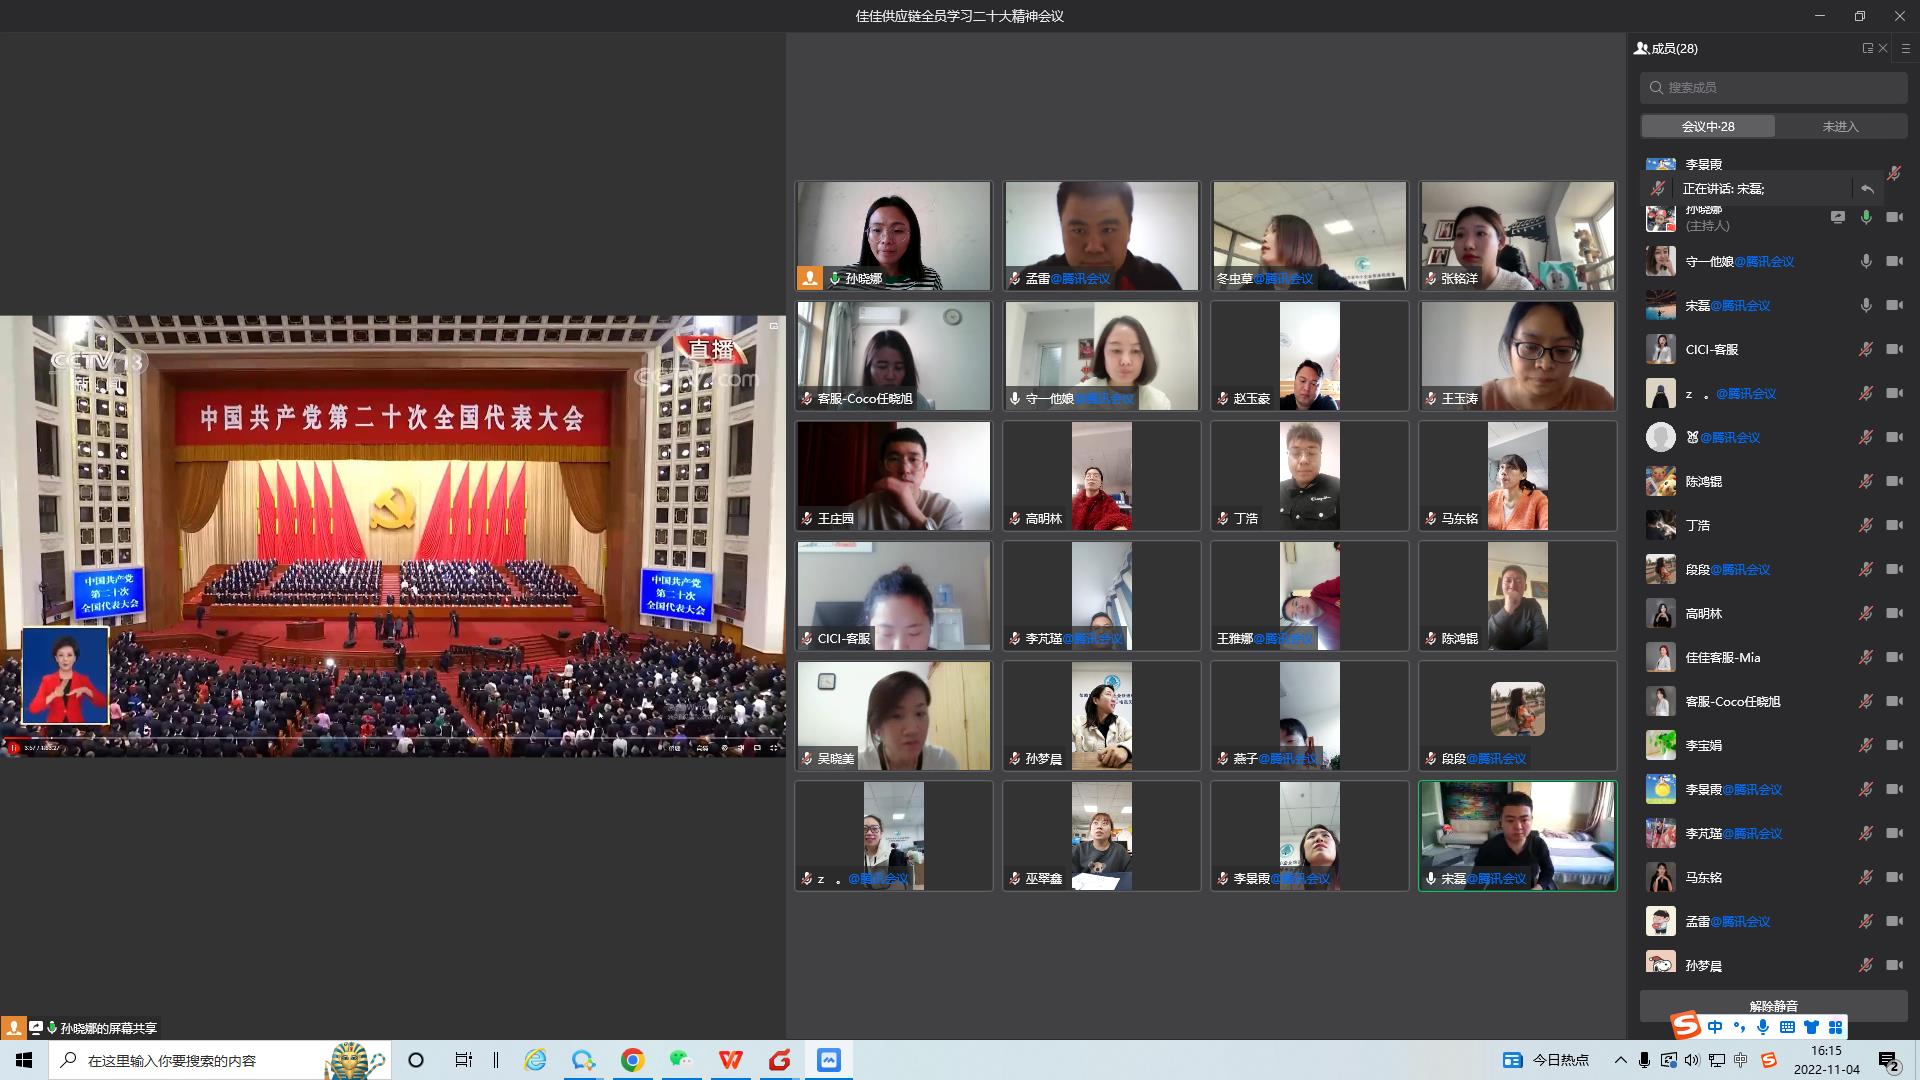Screen dimensions: 1920x1080
Task: Search members input field
Action: tap(1774, 88)
